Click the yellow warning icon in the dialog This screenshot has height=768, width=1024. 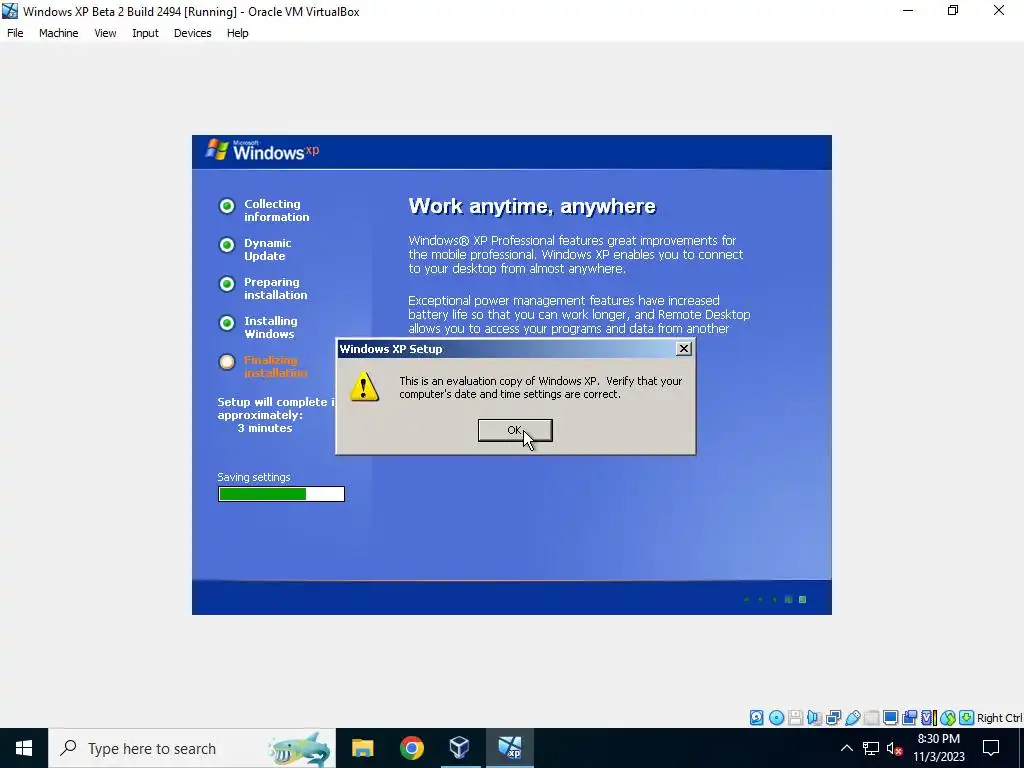tap(364, 387)
